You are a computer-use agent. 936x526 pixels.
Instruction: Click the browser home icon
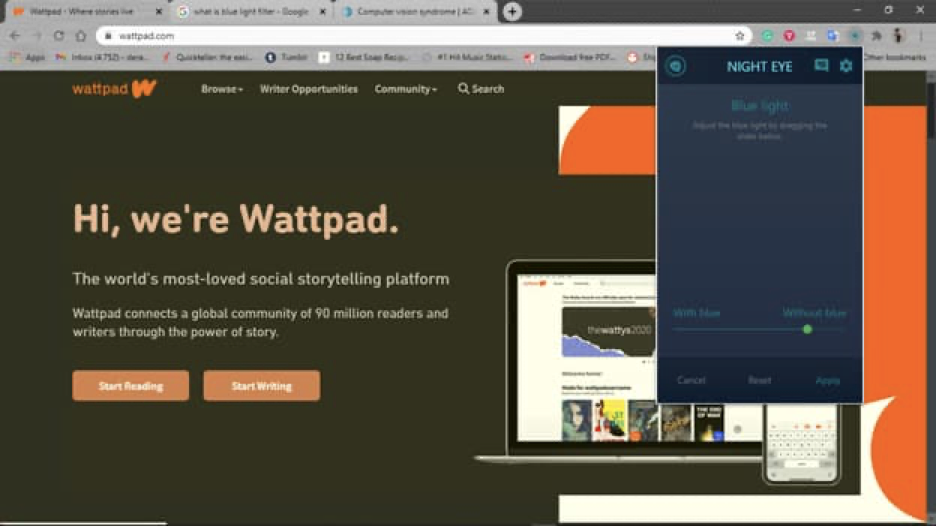point(81,36)
